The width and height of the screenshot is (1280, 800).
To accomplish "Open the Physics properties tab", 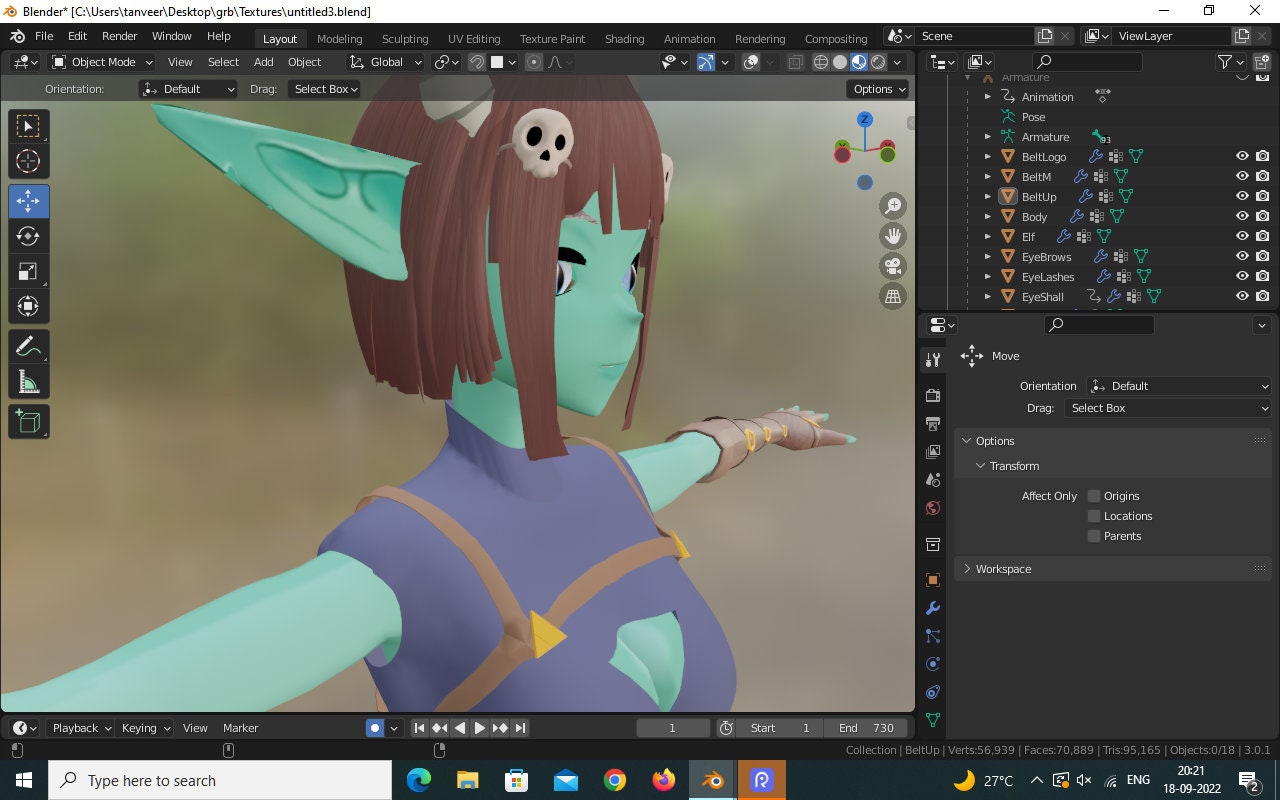I will (x=933, y=664).
